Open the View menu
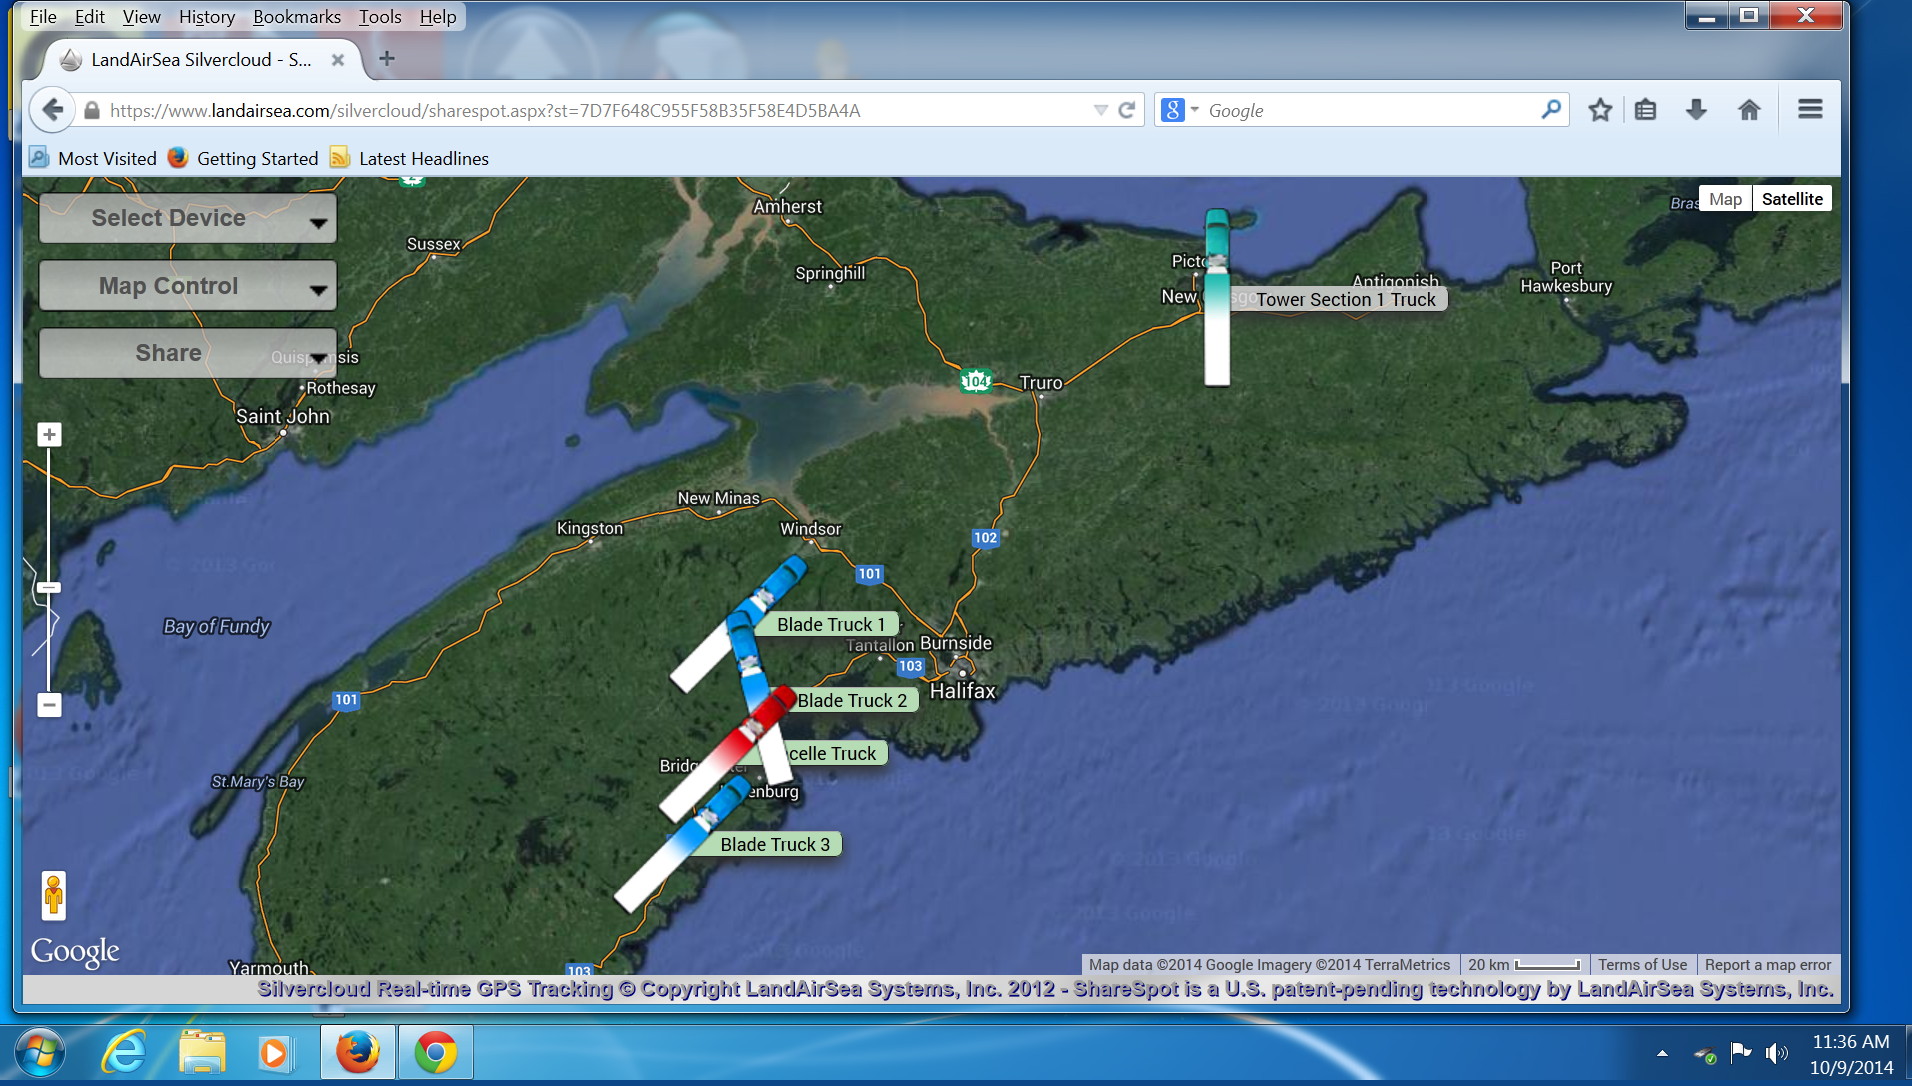 [141, 17]
